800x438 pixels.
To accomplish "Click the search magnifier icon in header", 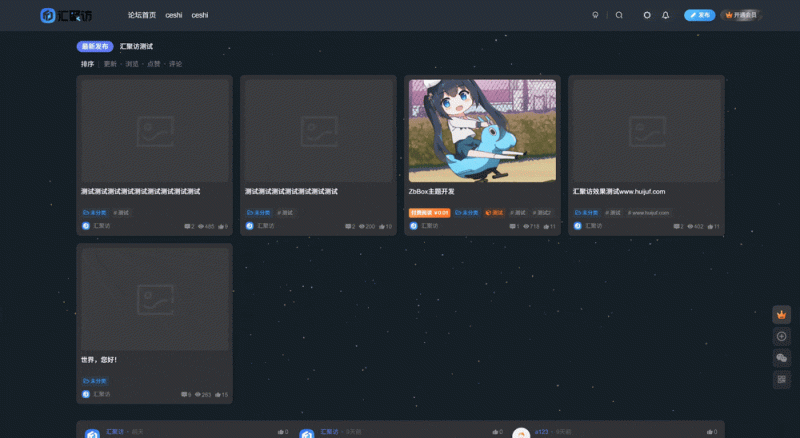I will click(619, 15).
